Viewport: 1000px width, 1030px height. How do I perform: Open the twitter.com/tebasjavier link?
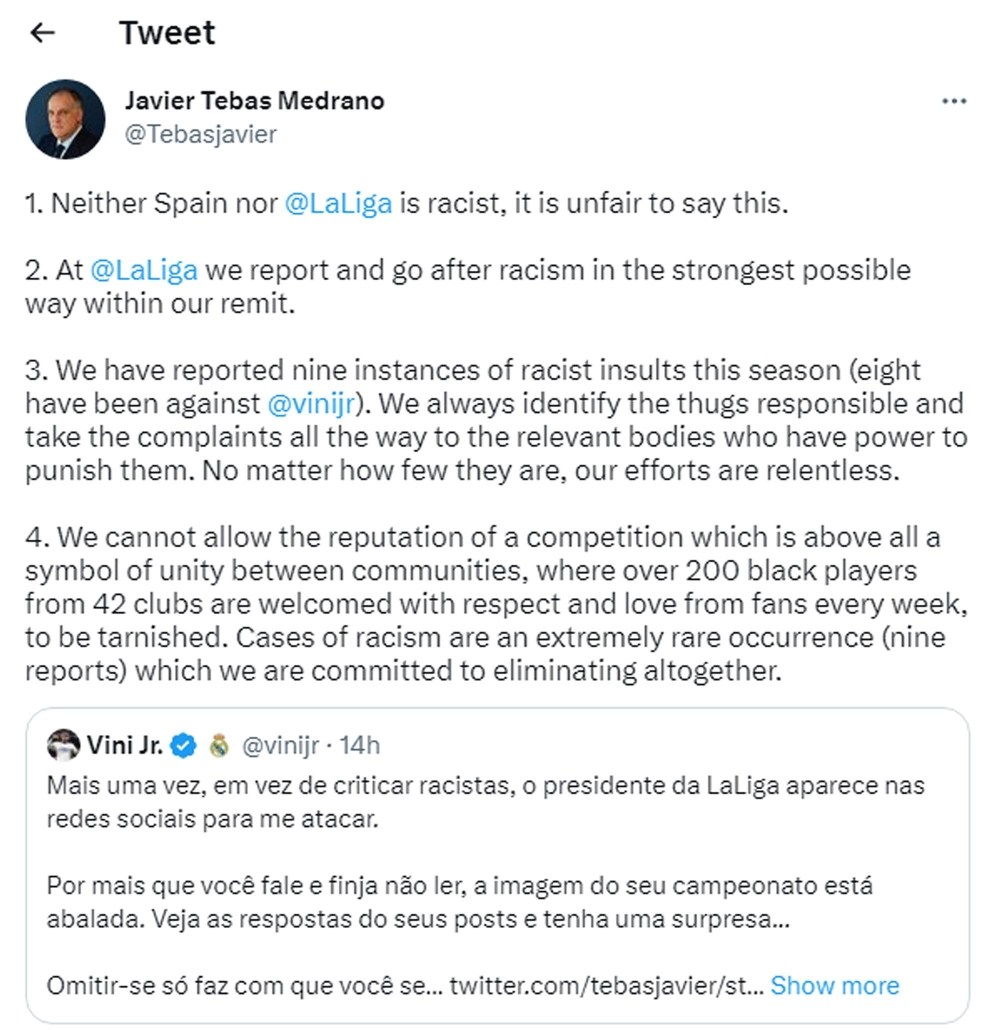(x=607, y=985)
